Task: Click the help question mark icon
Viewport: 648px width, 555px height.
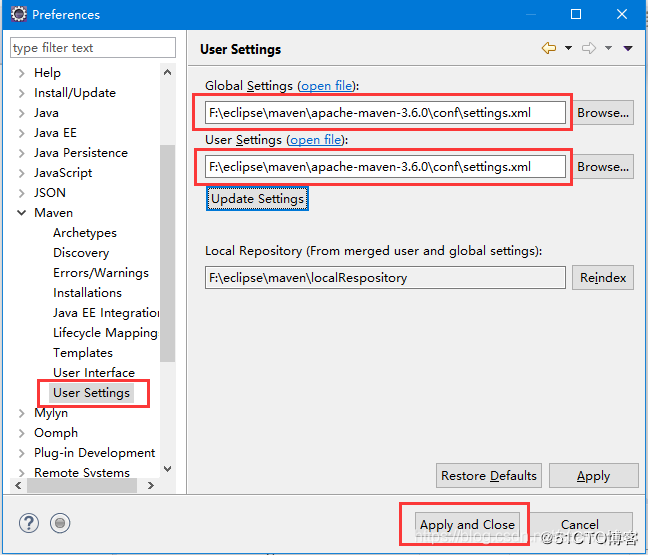Action: (29, 523)
